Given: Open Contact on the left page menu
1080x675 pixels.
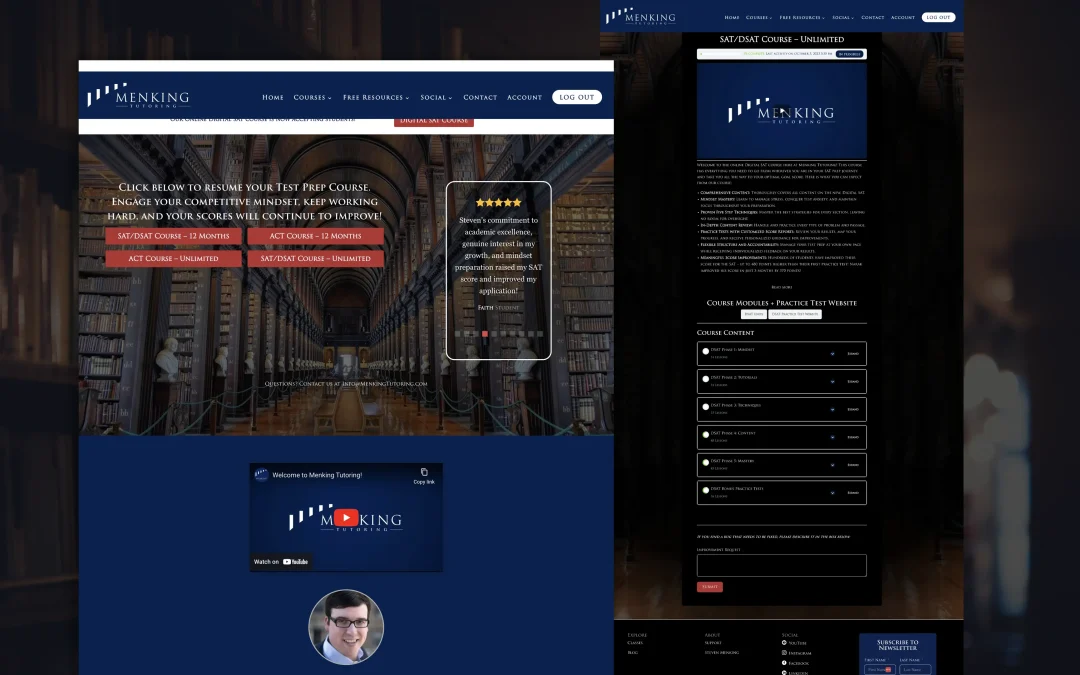Looking at the screenshot, I should [x=480, y=97].
